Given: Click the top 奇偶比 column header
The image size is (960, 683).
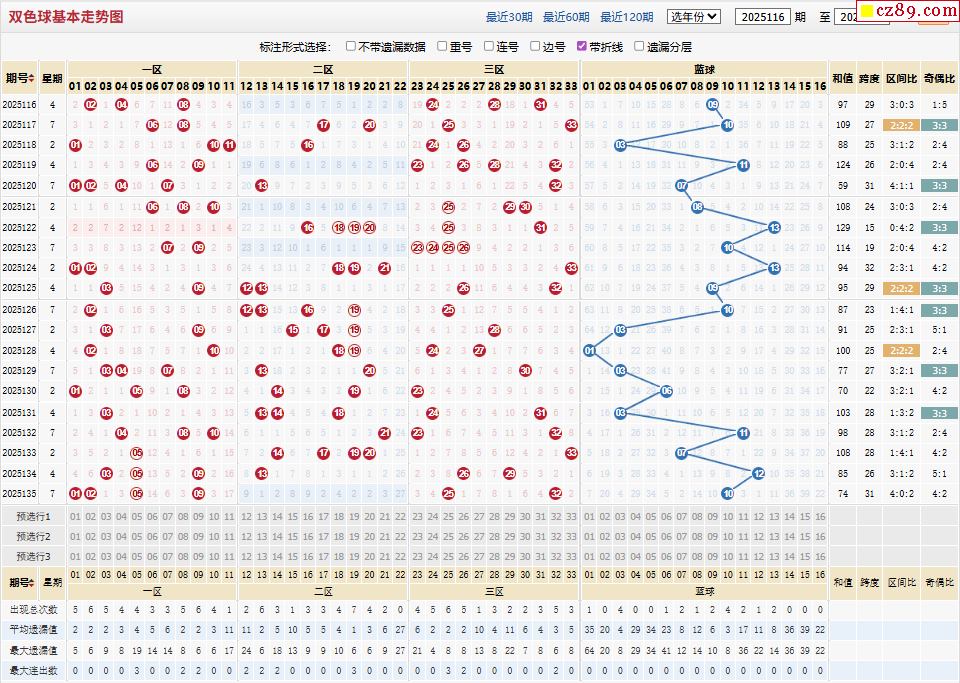Looking at the screenshot, I should [x=939, y=78].
